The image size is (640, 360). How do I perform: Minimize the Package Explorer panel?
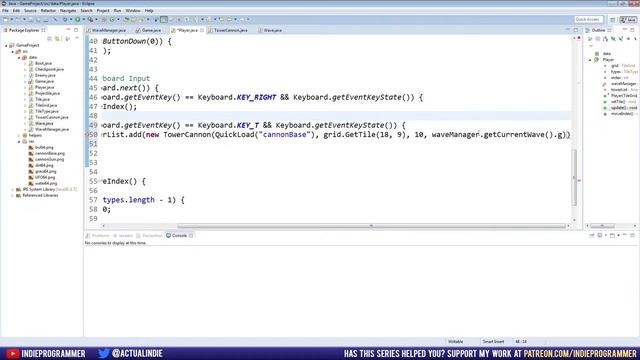pos(68,30)
